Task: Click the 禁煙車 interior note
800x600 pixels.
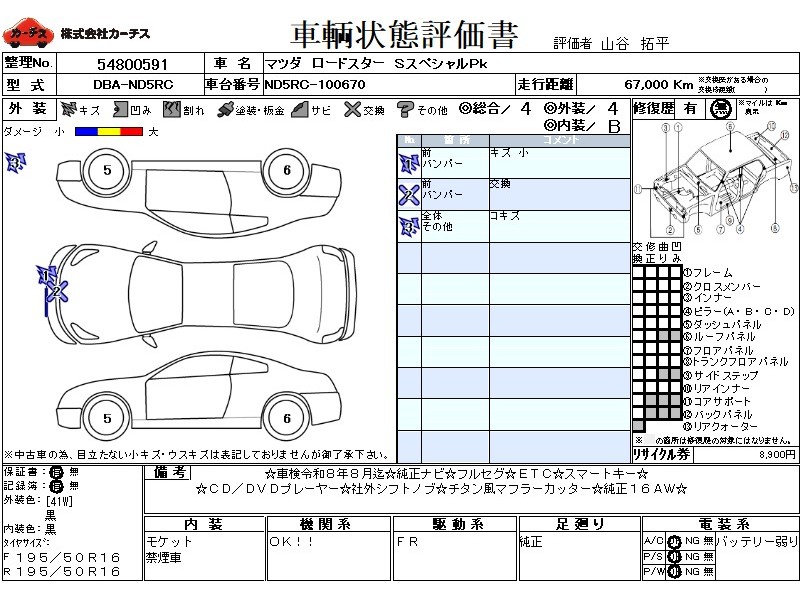Action: click(163, 558)
